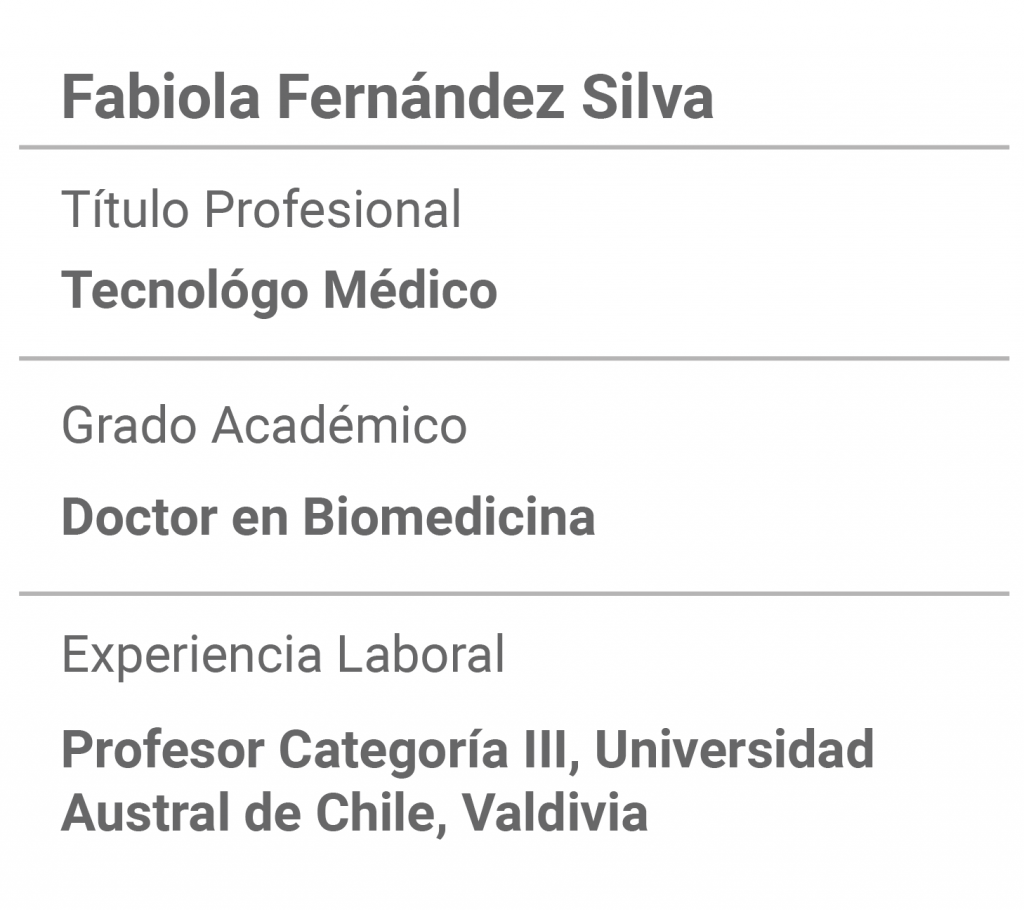This screenshot has width=1024, height=910.
Task: Click the surname Silva in the heading
Action: 647,97
